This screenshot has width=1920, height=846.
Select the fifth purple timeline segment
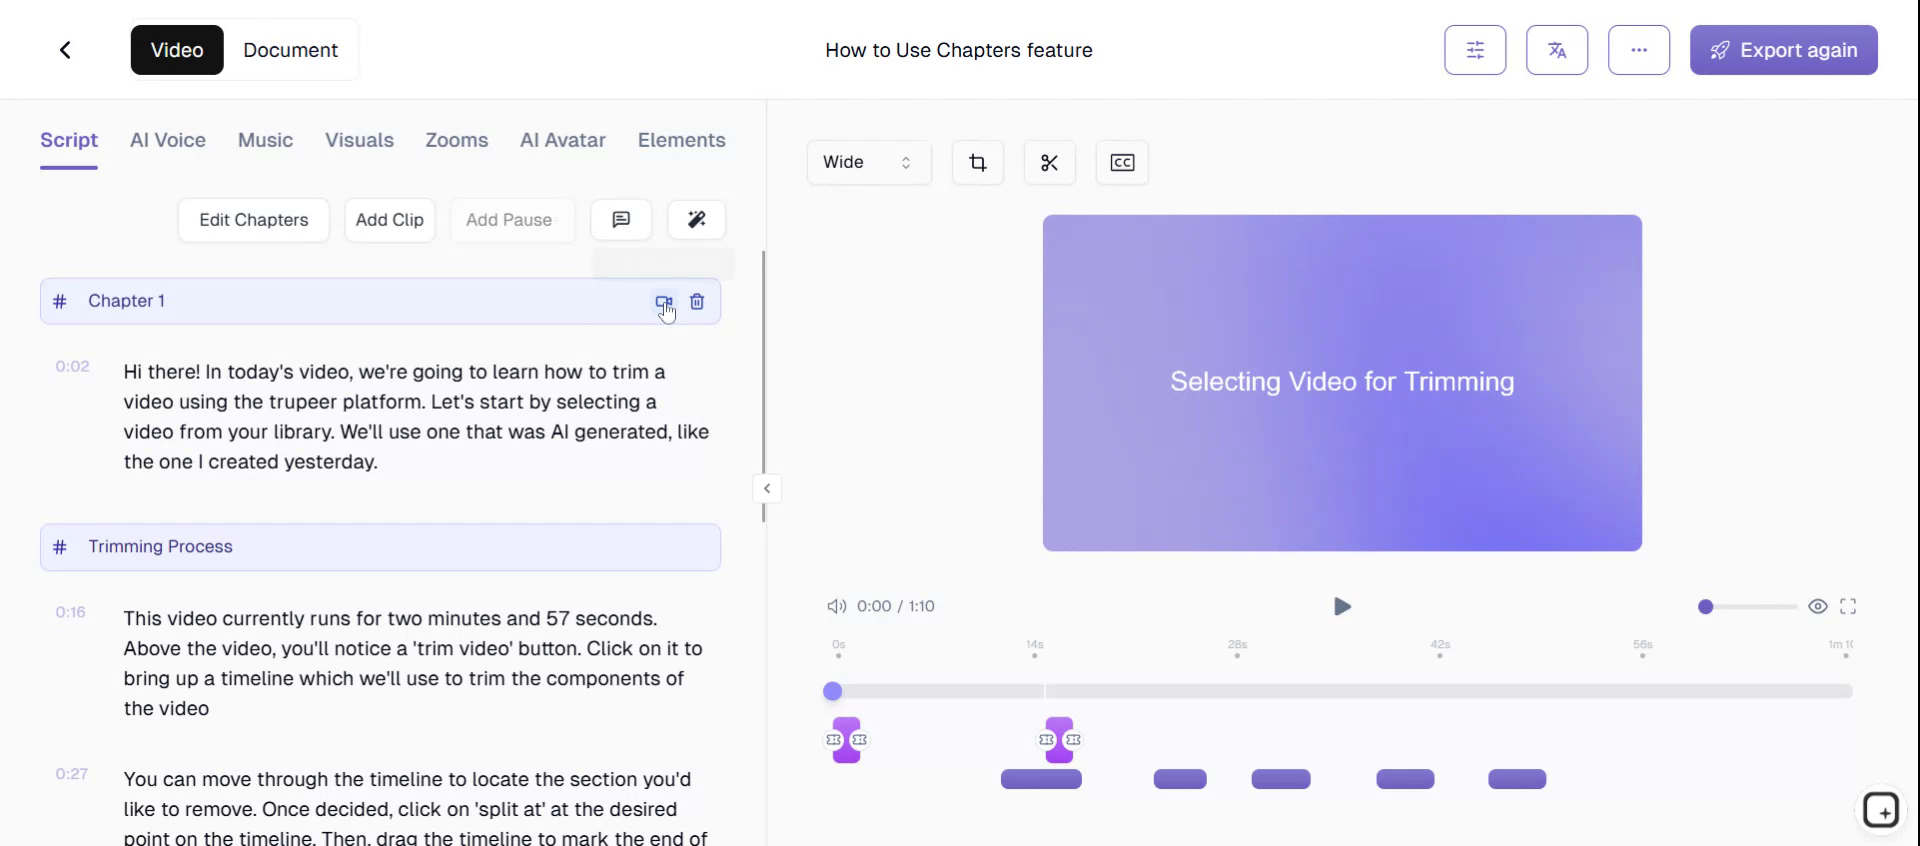[1517, 779]
